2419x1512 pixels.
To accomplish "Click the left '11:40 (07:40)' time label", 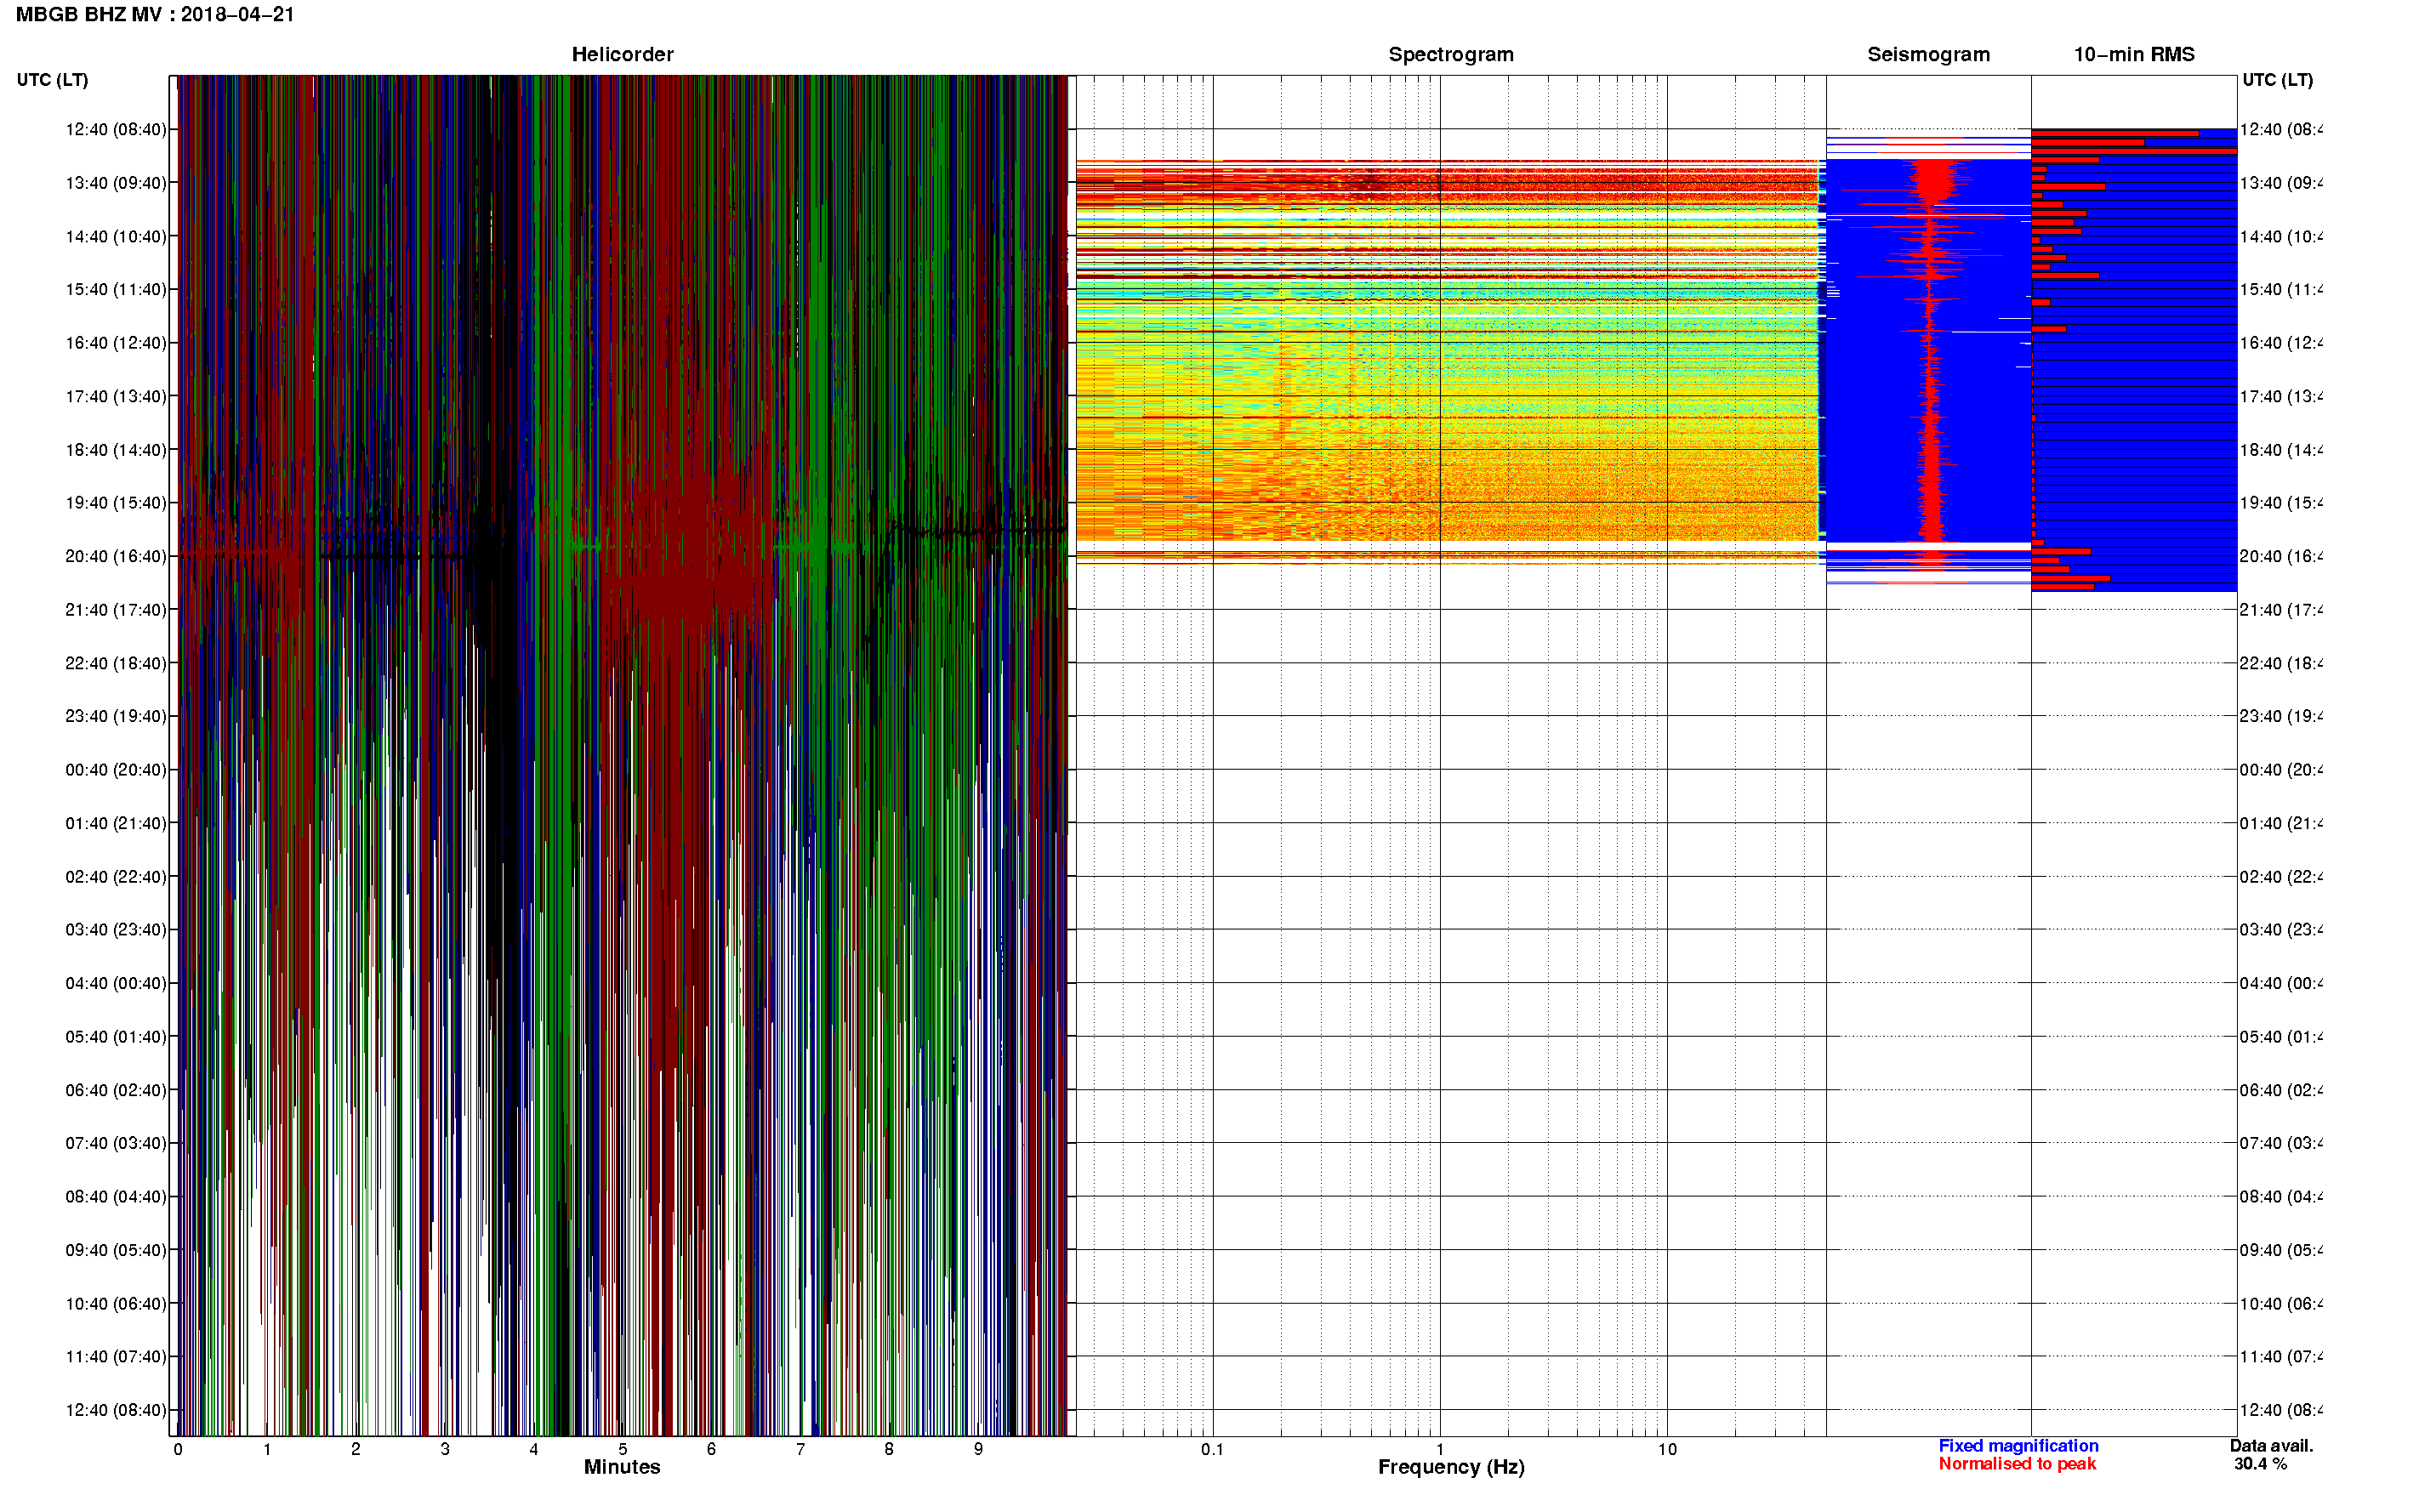I will pos(116,1357).
